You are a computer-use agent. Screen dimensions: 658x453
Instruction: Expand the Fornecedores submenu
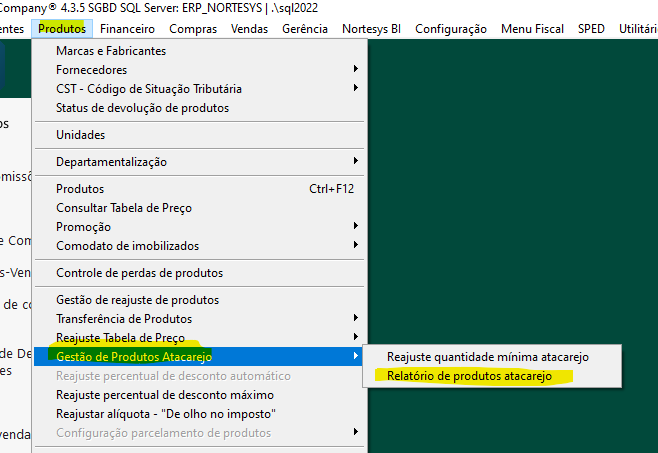[91, 70]
